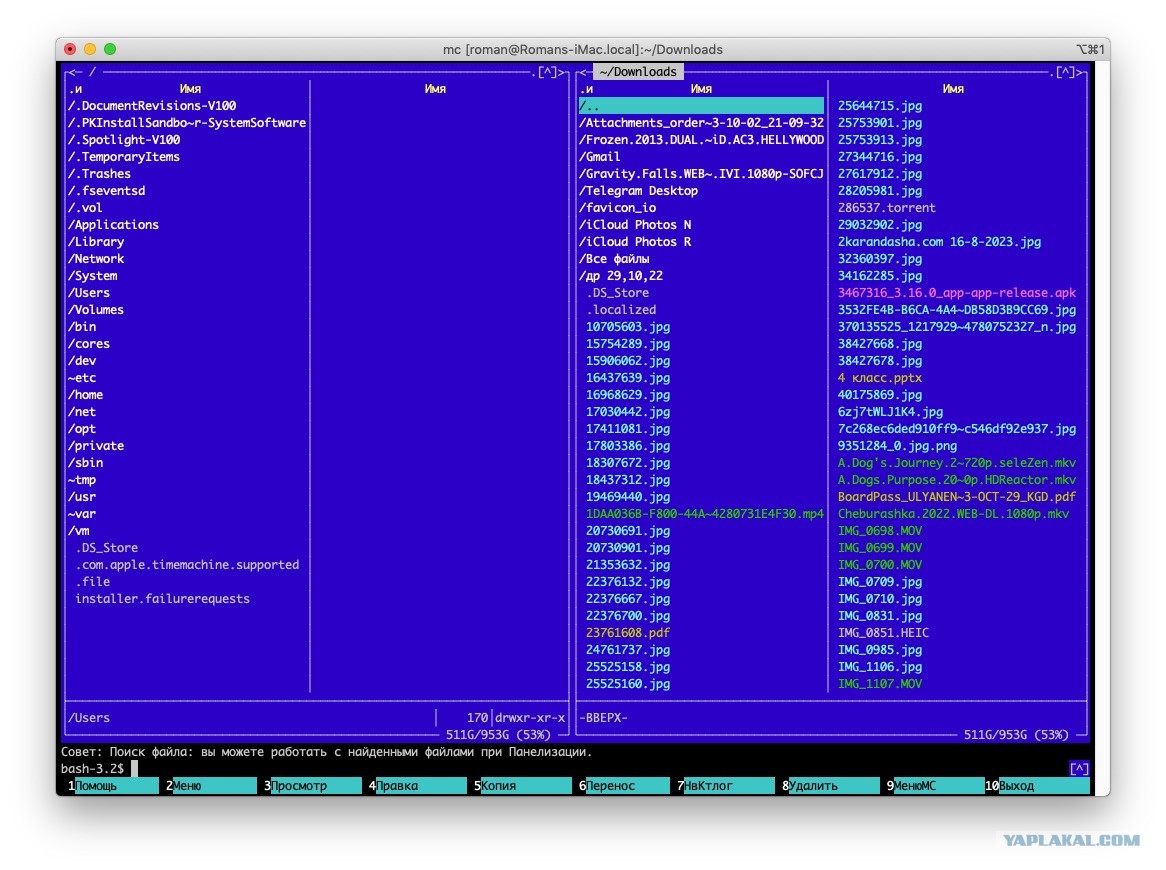Click the drwxr-xr-x permissions status text
Image resolution: width=1166 pixels, height=870 pixels.
pos(530,718)
